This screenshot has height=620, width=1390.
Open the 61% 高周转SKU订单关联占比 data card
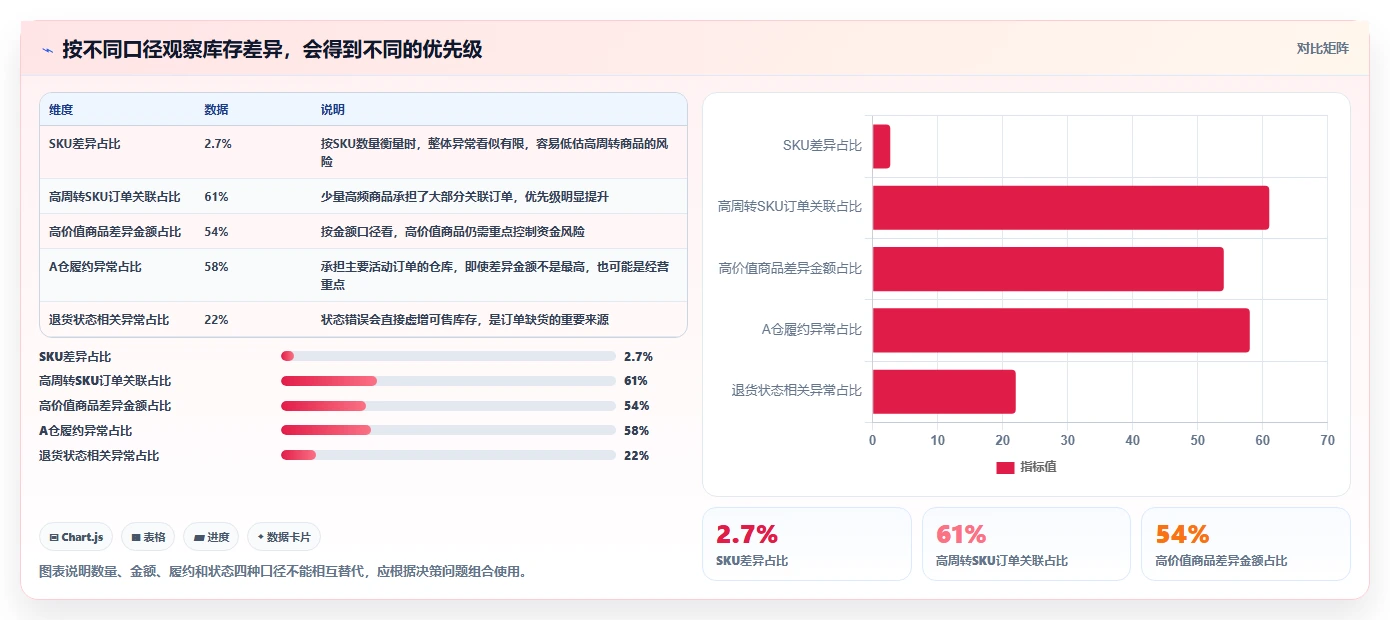[1026, 544]
